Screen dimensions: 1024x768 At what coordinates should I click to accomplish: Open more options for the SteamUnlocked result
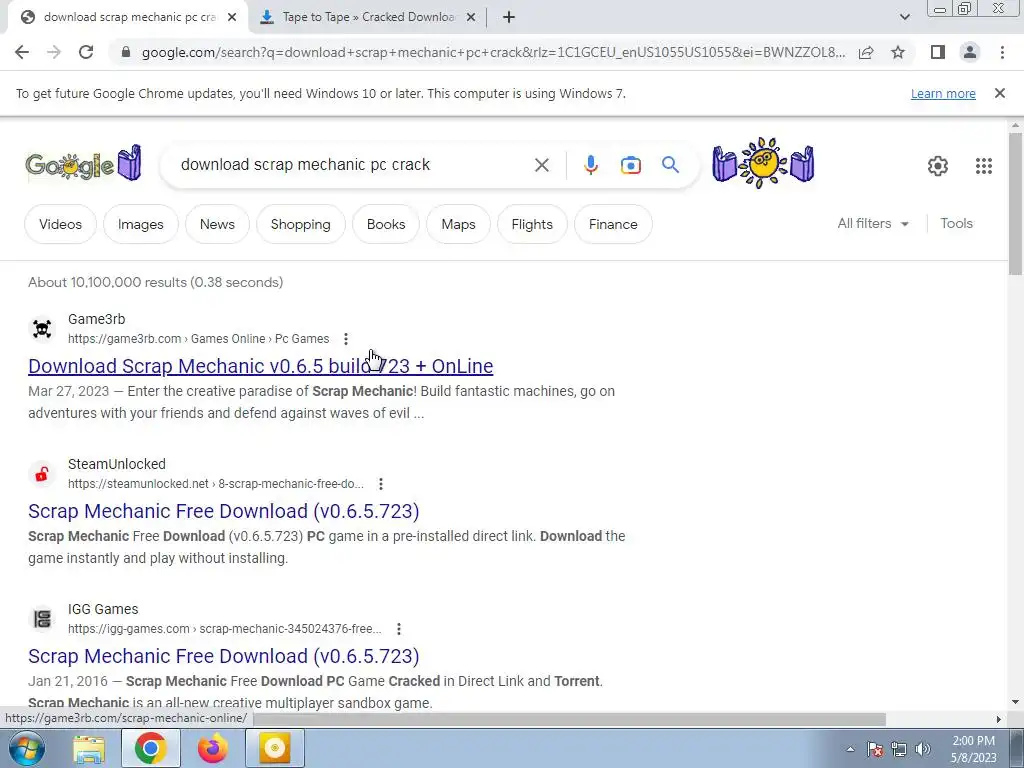[x=381, y=484]
